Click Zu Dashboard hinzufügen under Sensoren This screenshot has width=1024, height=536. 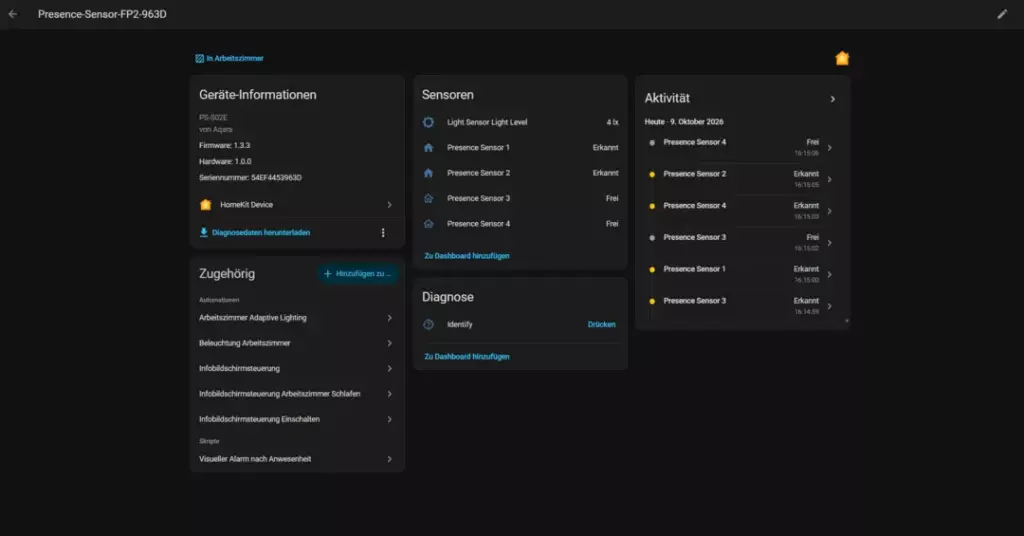(x=467, y=256)
